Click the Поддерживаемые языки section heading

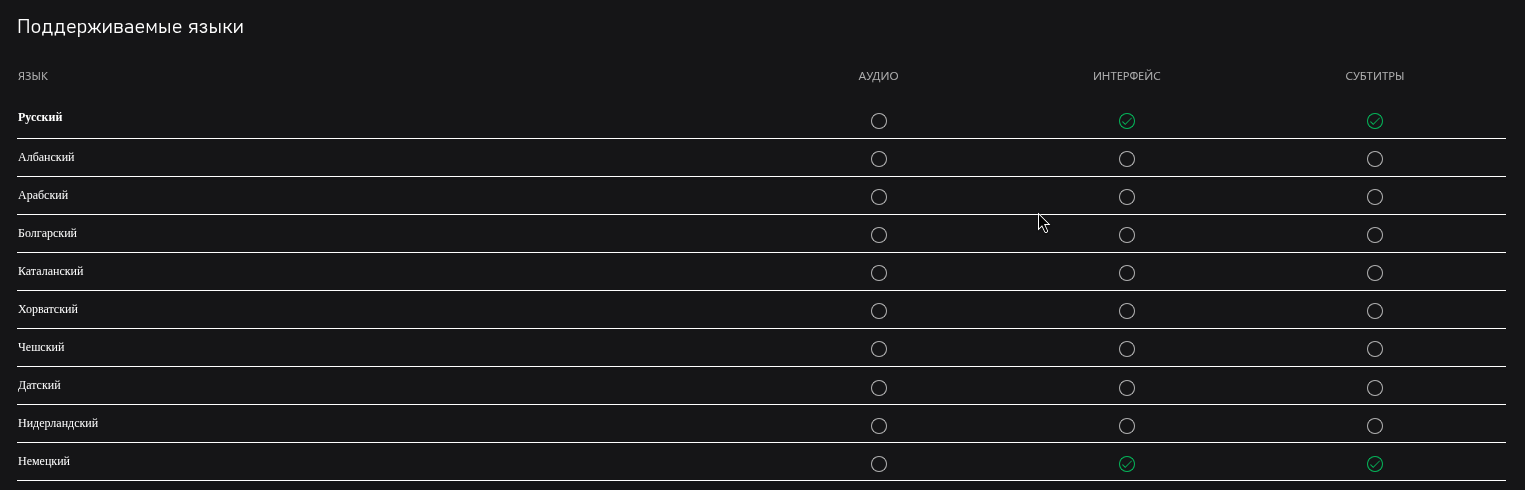[x=130, y=27]
